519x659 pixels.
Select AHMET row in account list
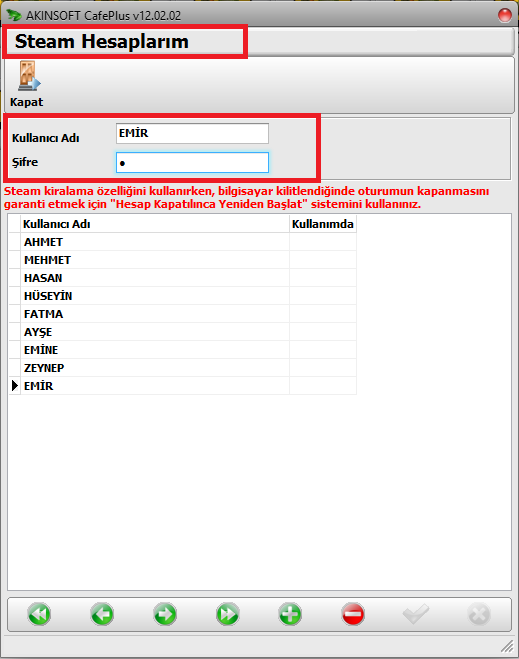tap(183, 242)
